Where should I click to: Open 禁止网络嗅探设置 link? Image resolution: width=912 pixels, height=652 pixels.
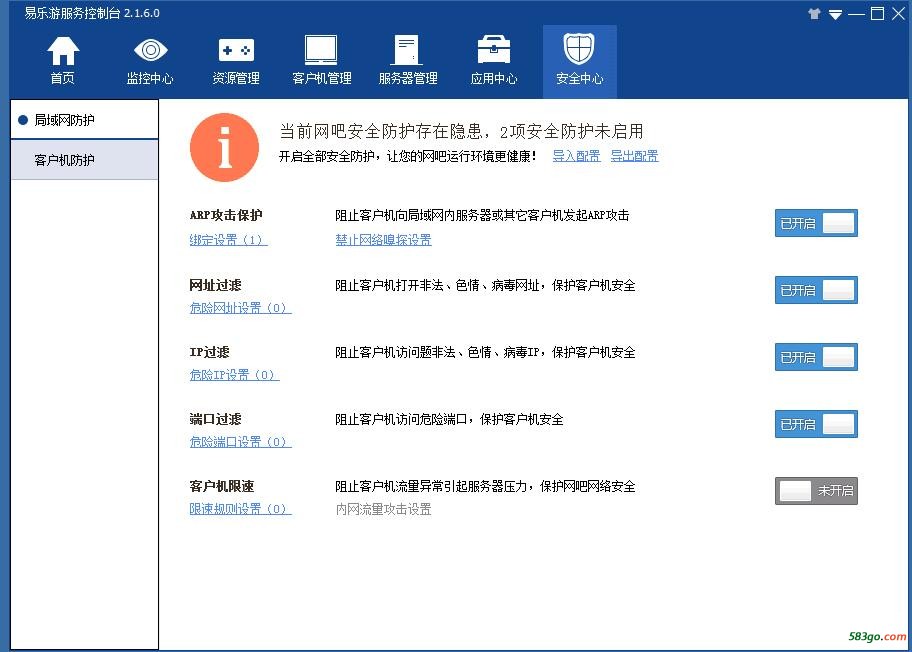point(383,240)
